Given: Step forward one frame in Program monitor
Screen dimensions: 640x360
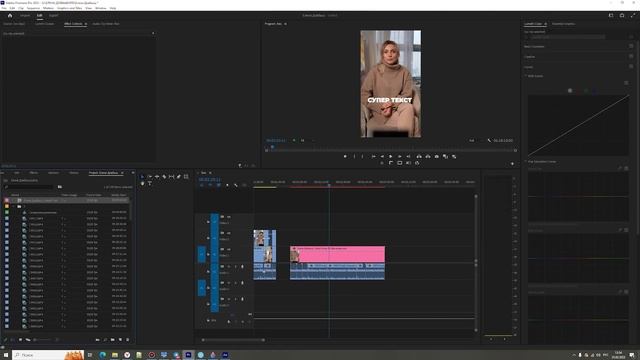Looking at the screenshot, I should coord(400,156).
